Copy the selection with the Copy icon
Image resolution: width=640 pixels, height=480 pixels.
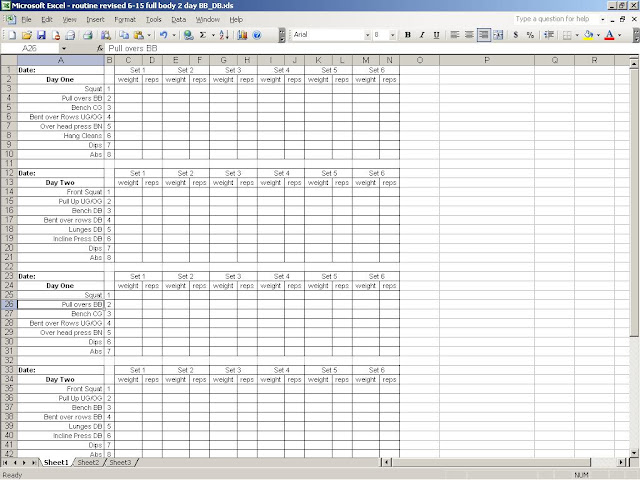tap(124, 35)
